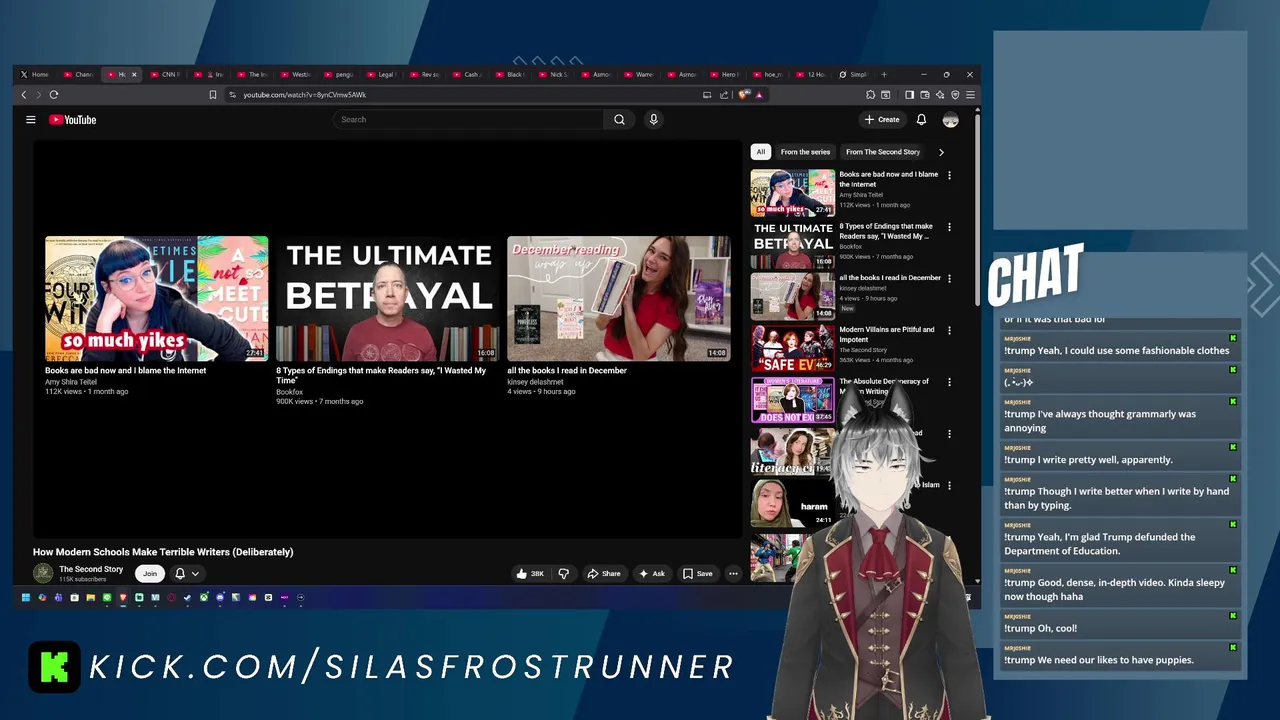The image size is (1280, 720).
Task: Open options for 'all the books I read' sidebar video
Action: [949, 279]
